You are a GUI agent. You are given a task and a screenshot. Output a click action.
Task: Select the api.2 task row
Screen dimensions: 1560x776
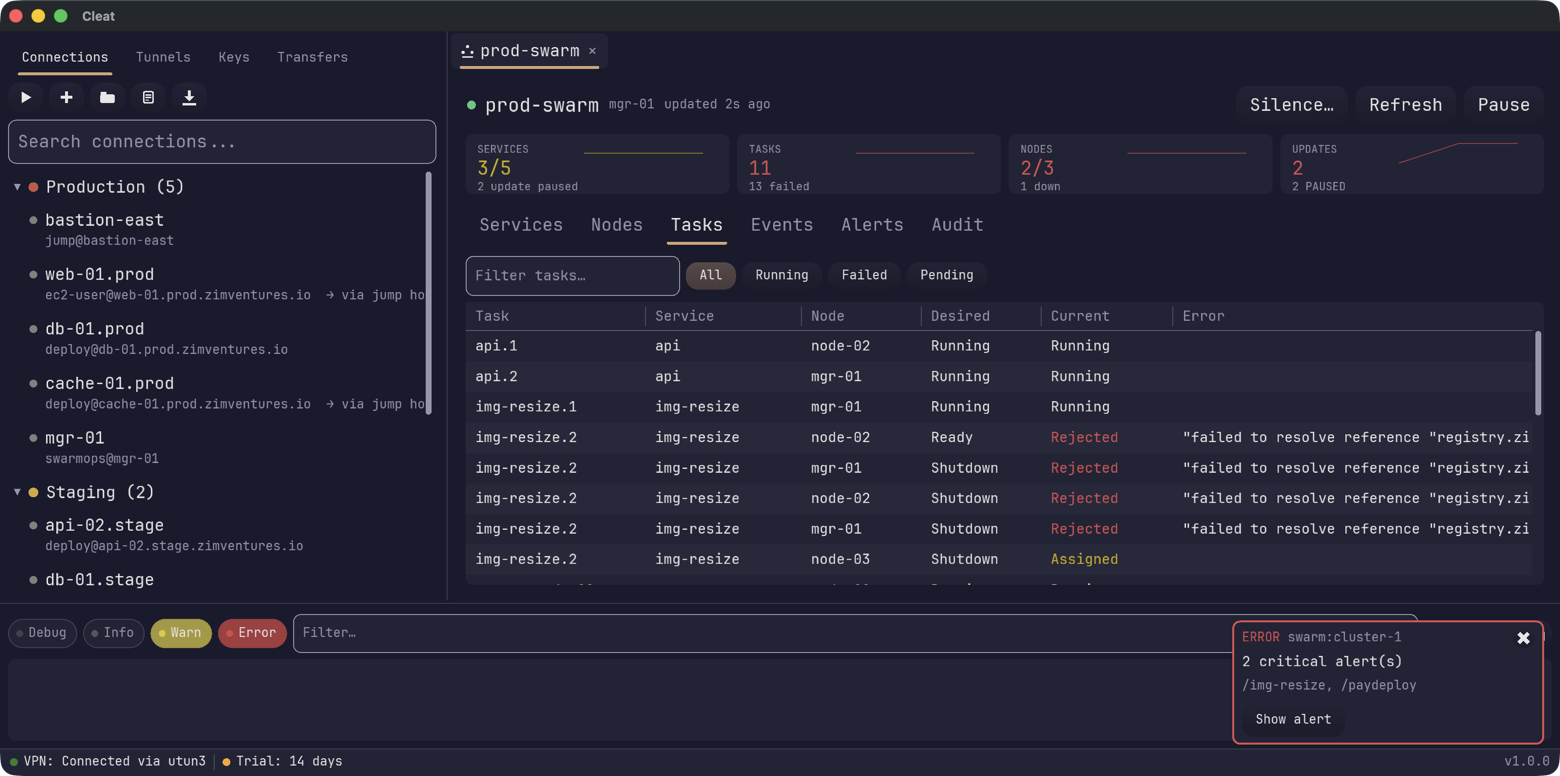999,377
